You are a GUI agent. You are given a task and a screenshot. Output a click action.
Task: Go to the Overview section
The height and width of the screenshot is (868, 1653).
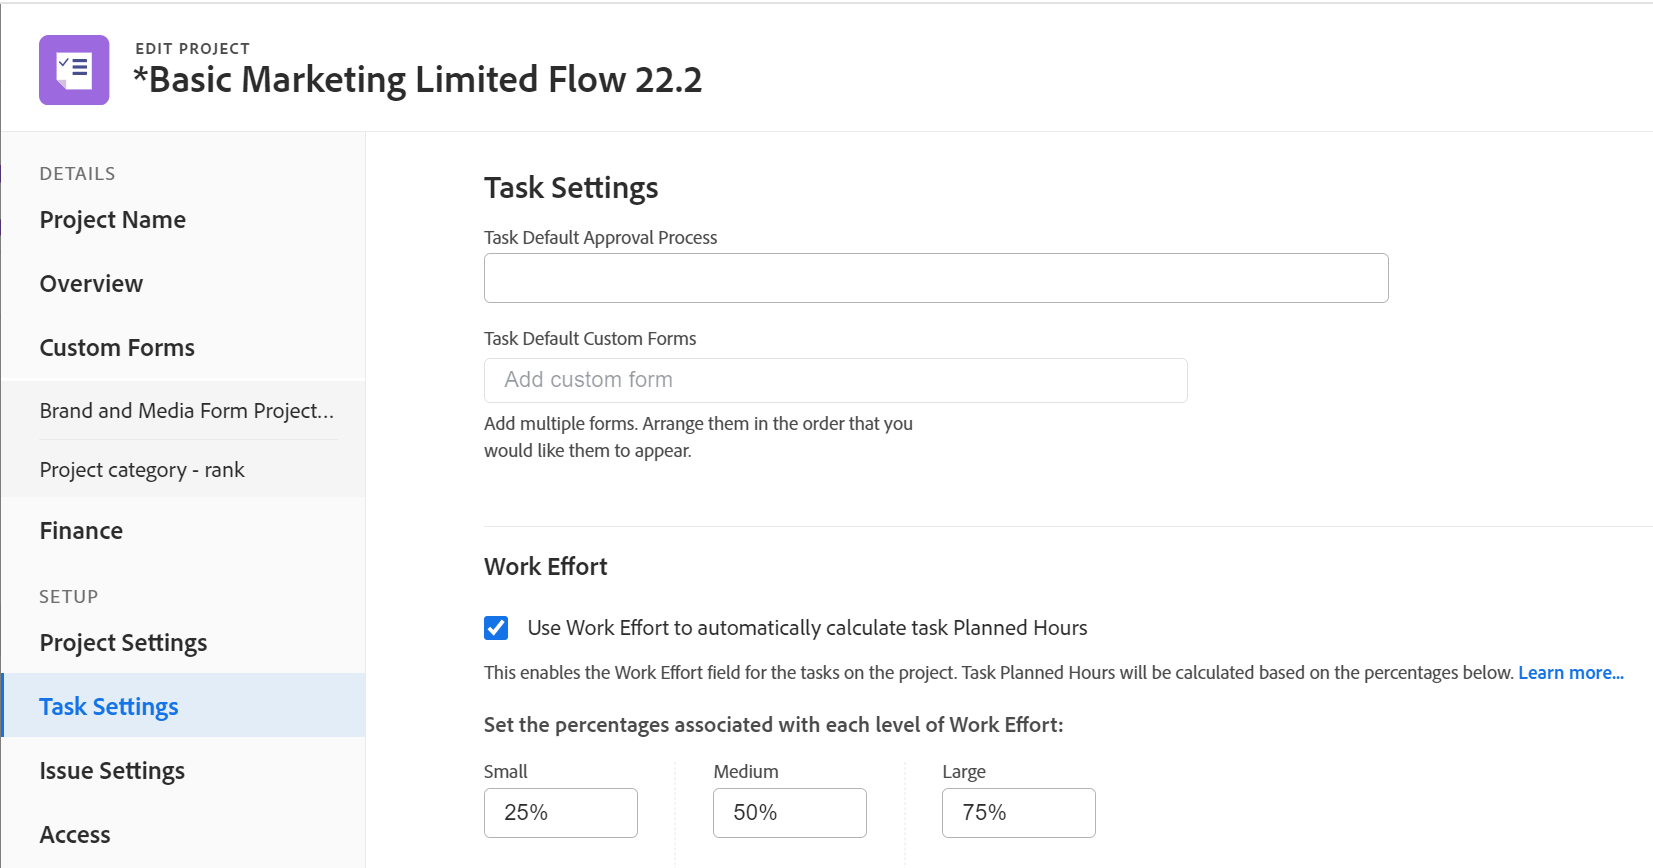coord(91,284)
